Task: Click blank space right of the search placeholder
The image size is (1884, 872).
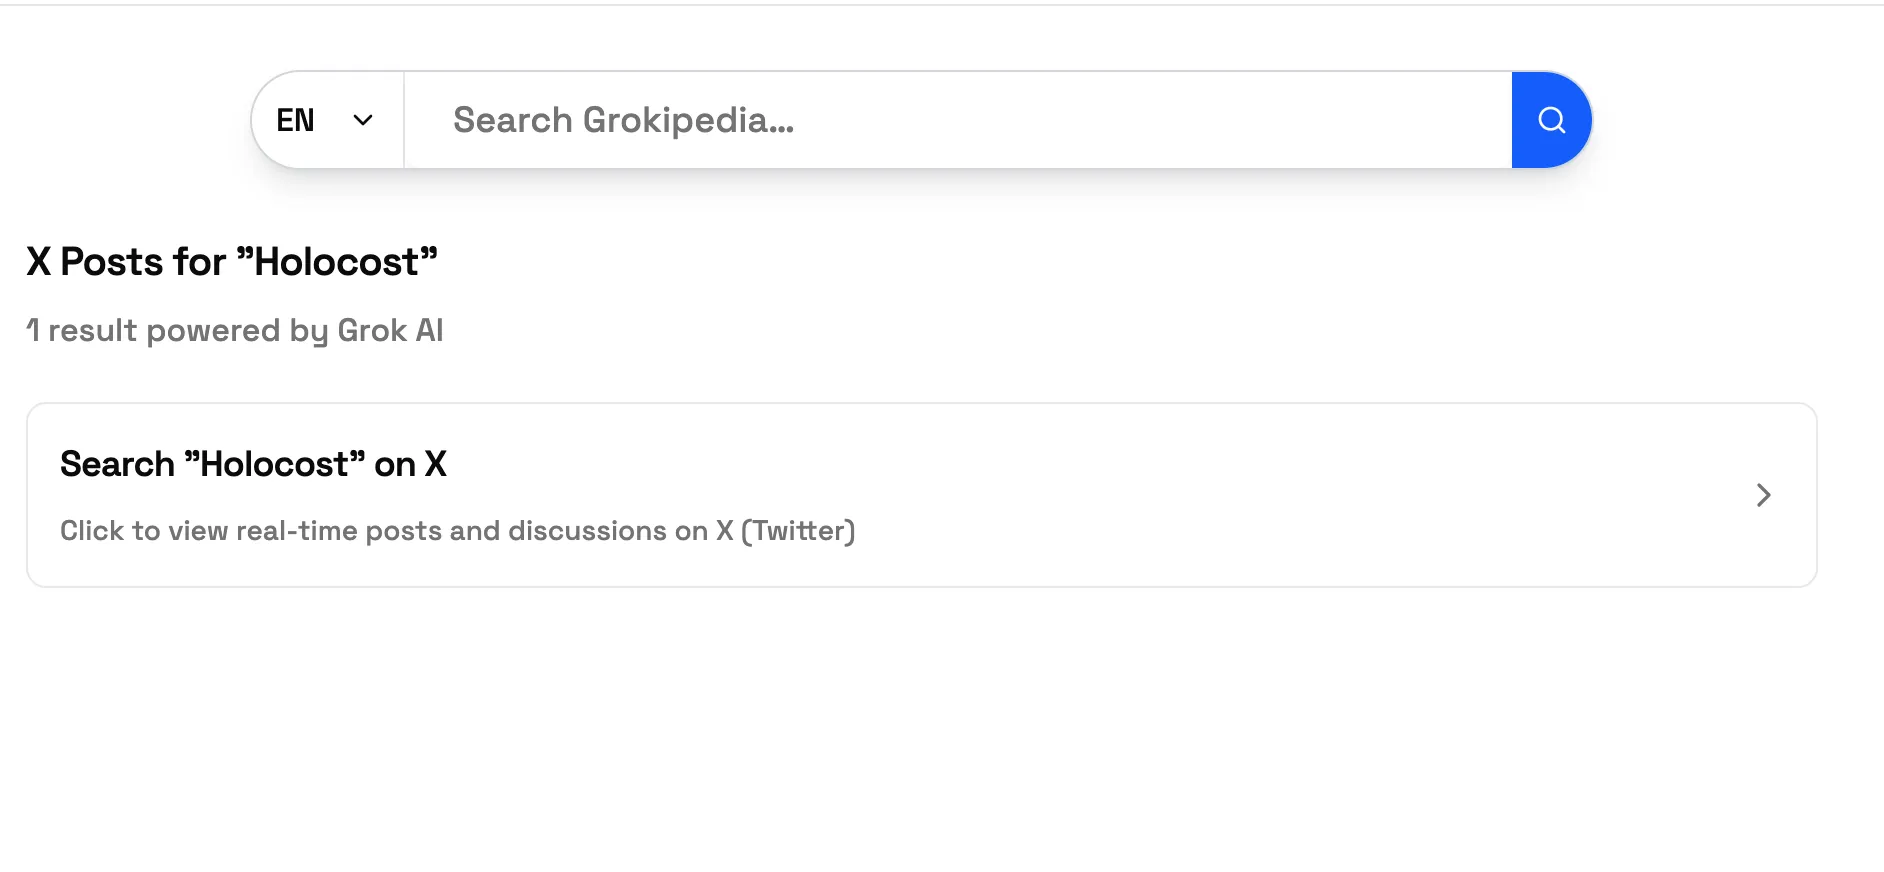Action: click(x=1150, y=120)
